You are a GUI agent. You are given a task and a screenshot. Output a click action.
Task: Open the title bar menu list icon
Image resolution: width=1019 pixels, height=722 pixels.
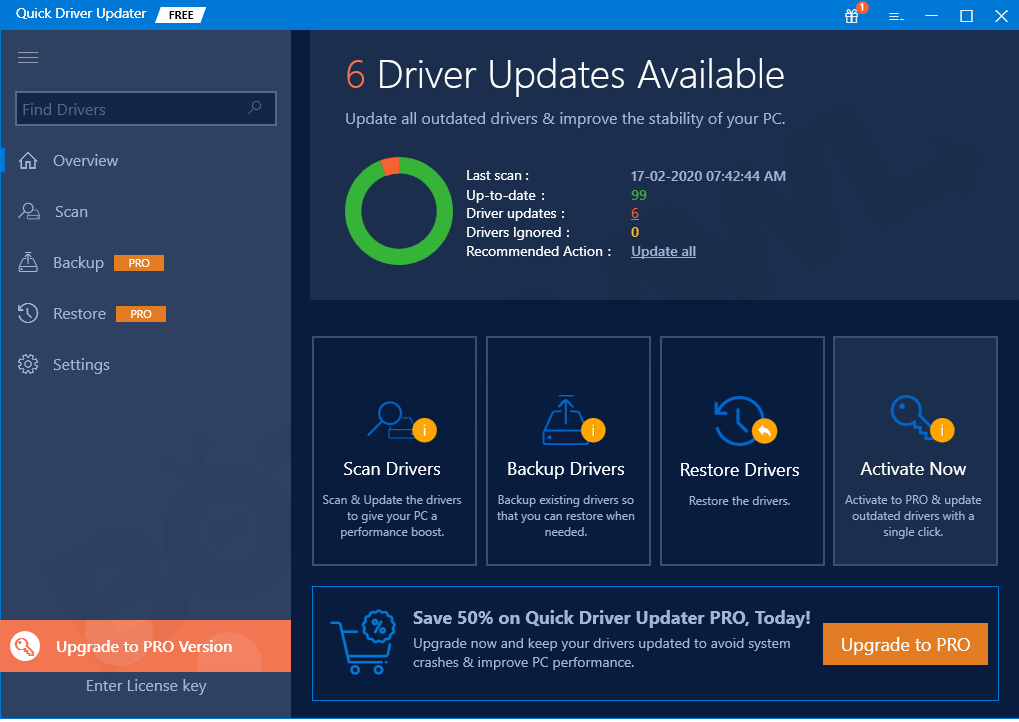click(896, 16)
